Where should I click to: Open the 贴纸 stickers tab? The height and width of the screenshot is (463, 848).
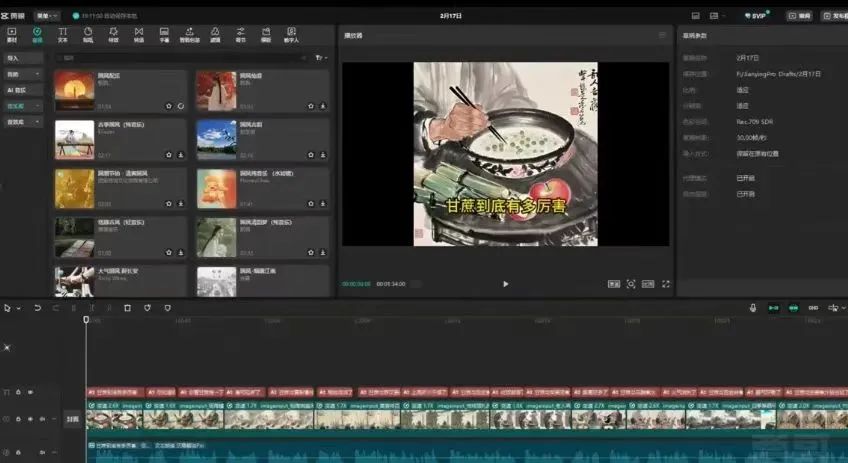(x=88, y=35)
